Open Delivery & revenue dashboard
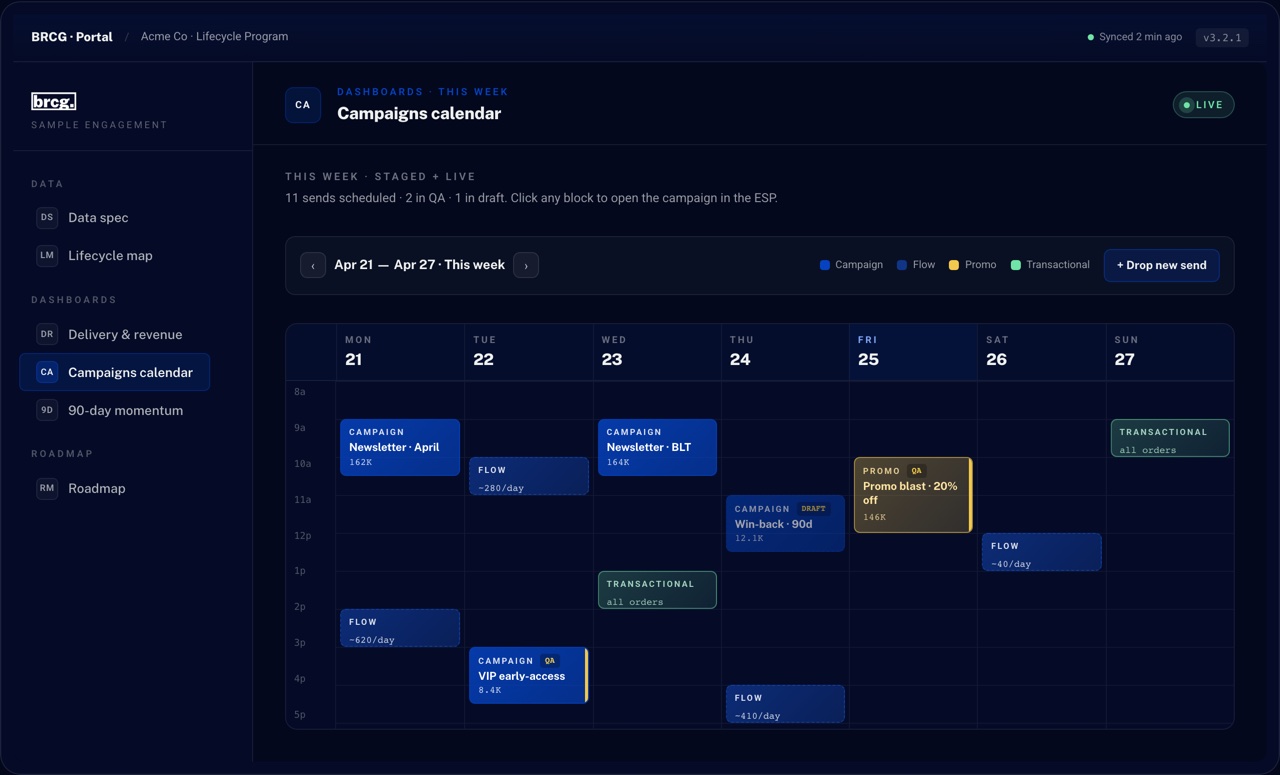1280x775 pixels. point(115,334)
